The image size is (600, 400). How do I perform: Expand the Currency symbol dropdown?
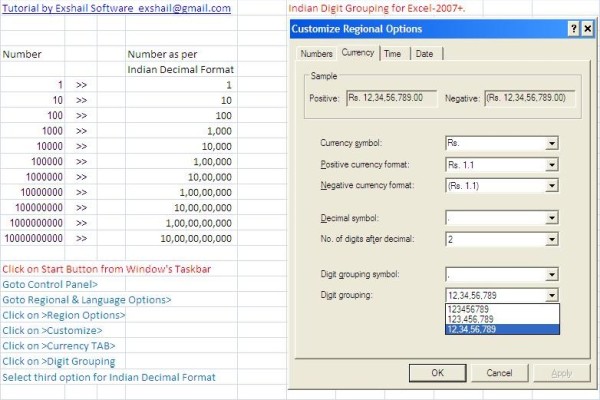coord(551,144)
